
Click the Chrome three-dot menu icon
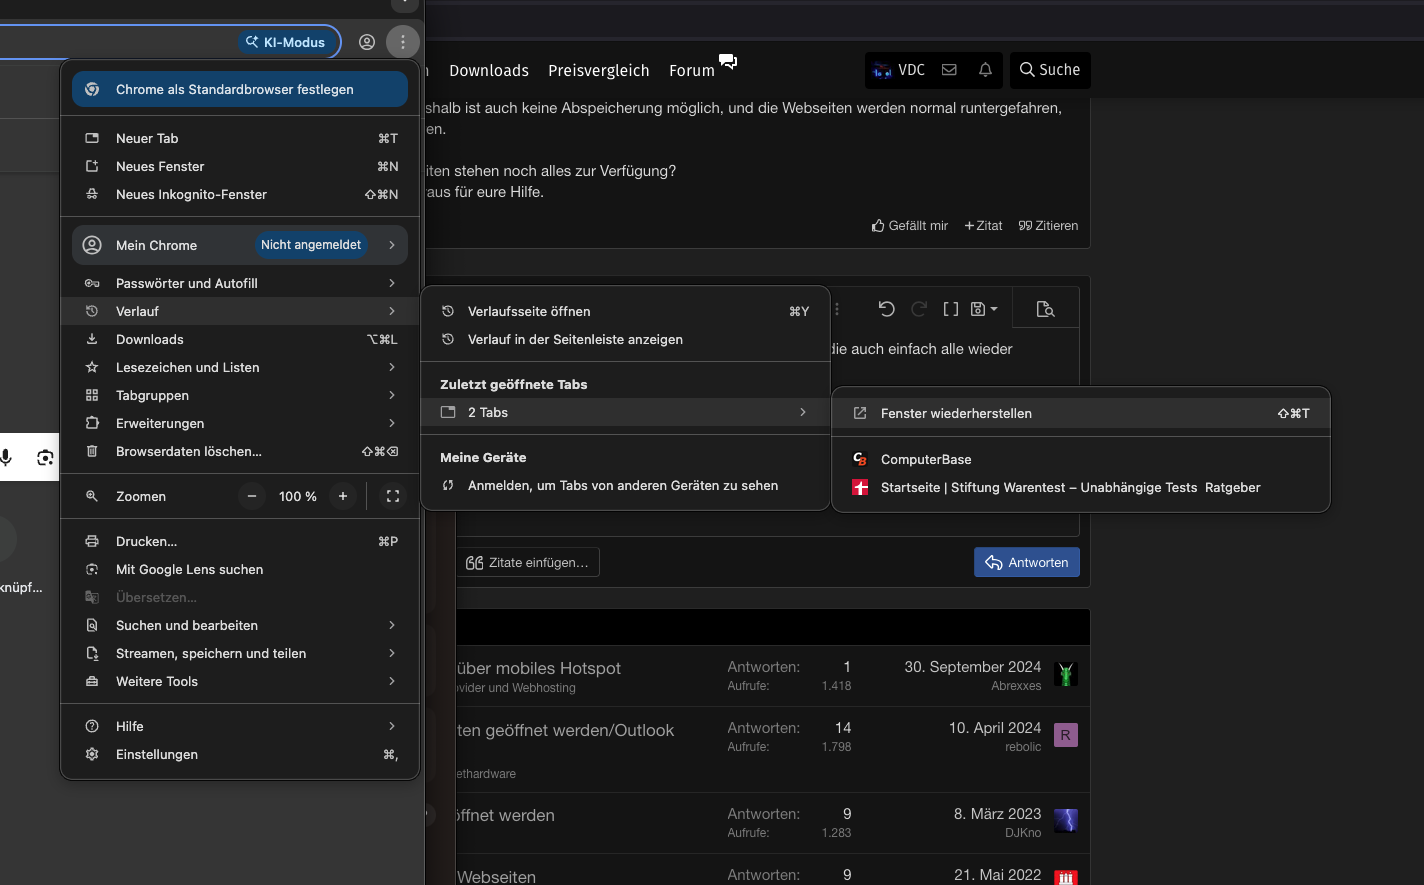pos(402,42)
